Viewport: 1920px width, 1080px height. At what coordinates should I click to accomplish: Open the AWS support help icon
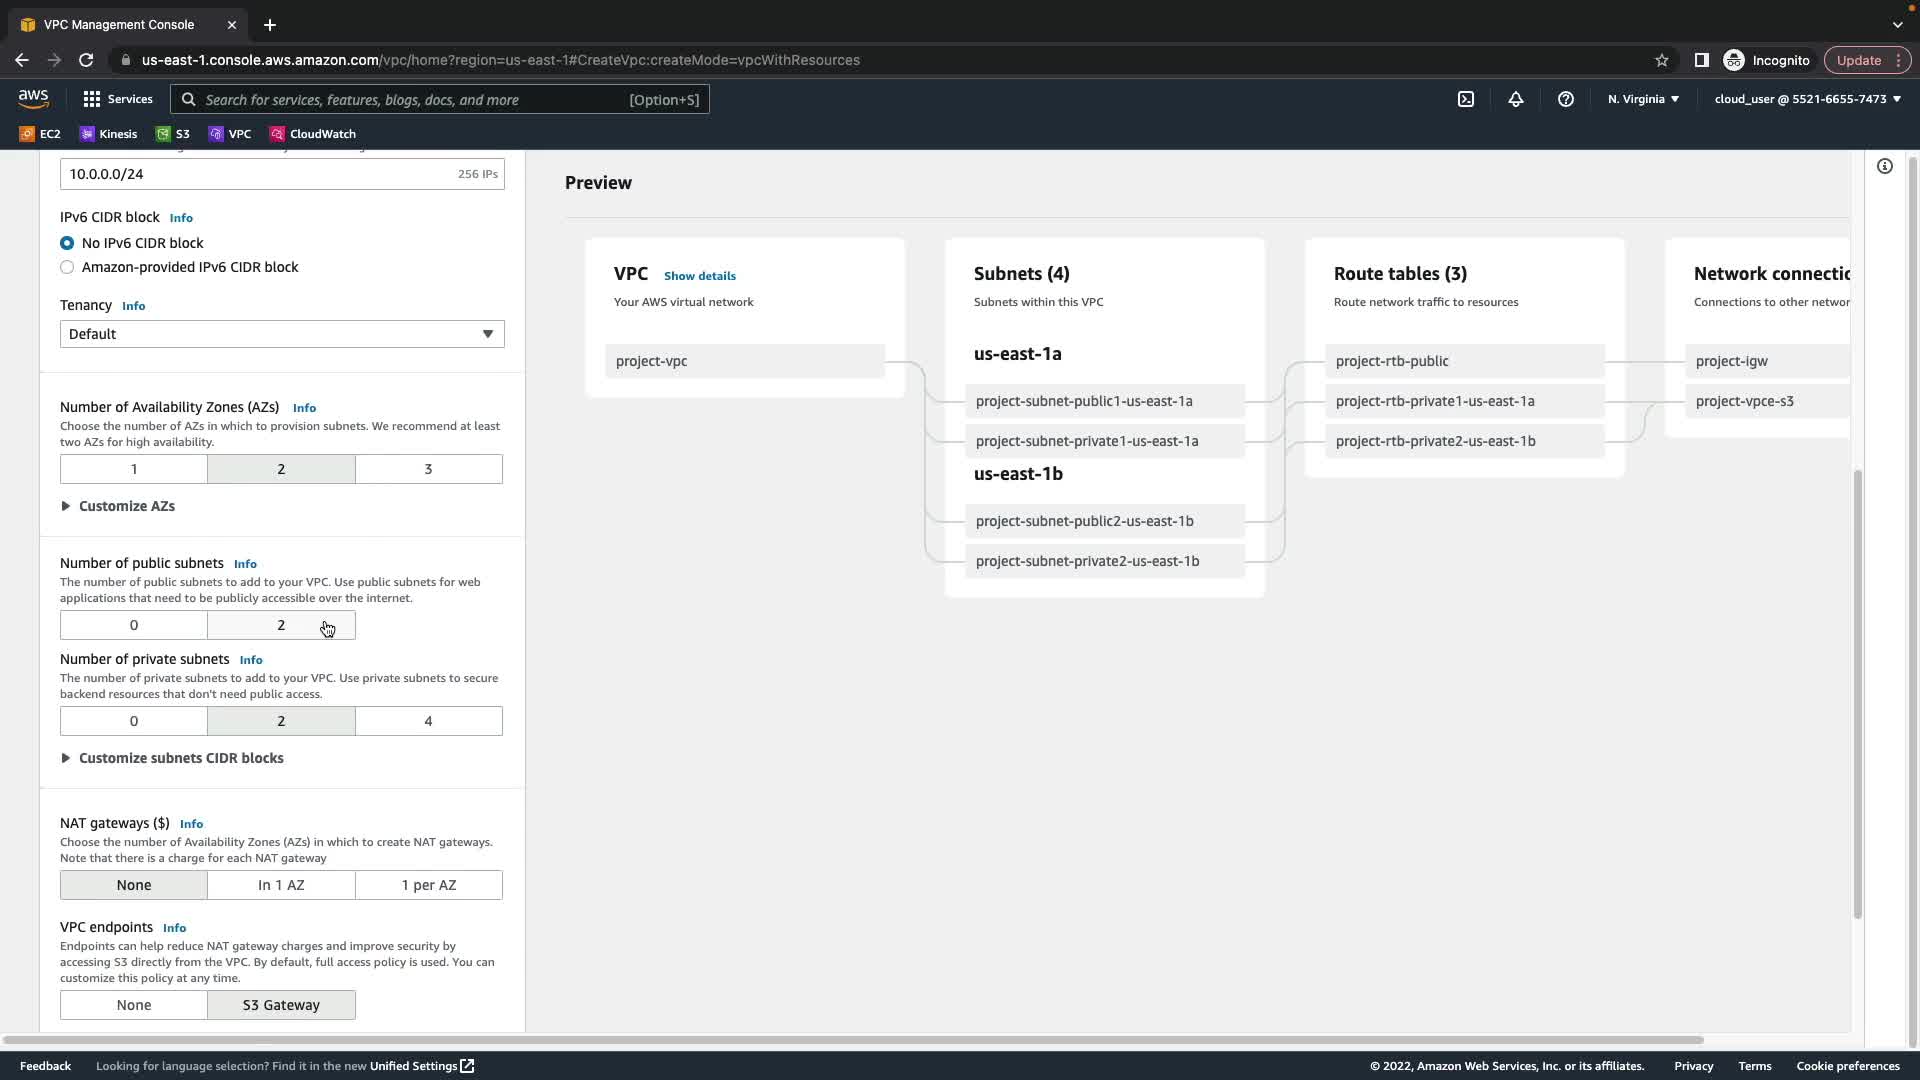coord(1566,99)
